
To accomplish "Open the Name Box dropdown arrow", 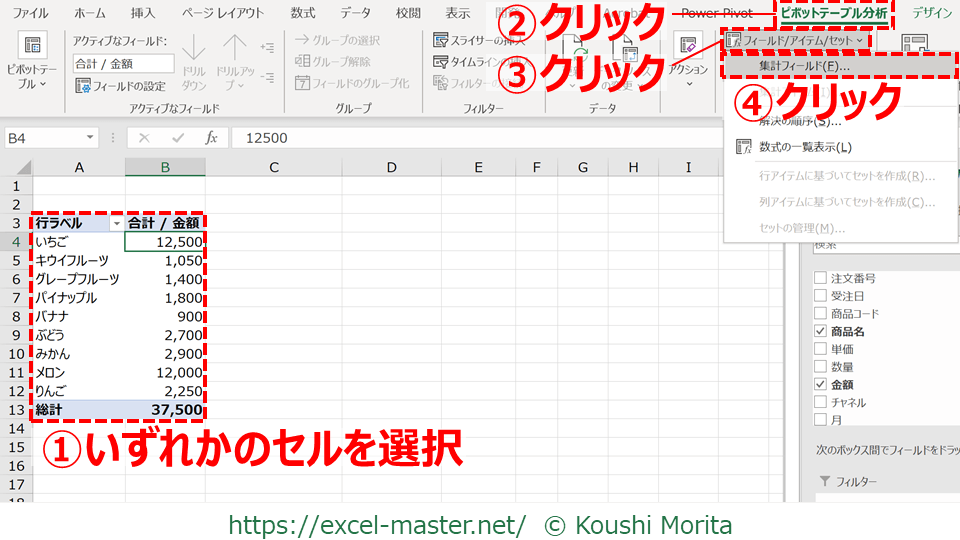I will coord(91,138).
